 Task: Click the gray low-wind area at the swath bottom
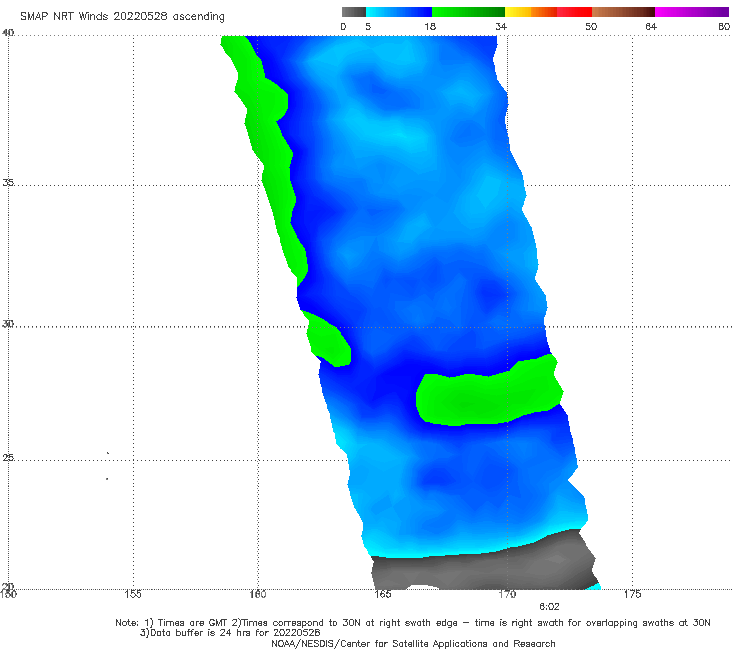coord(484,564)
